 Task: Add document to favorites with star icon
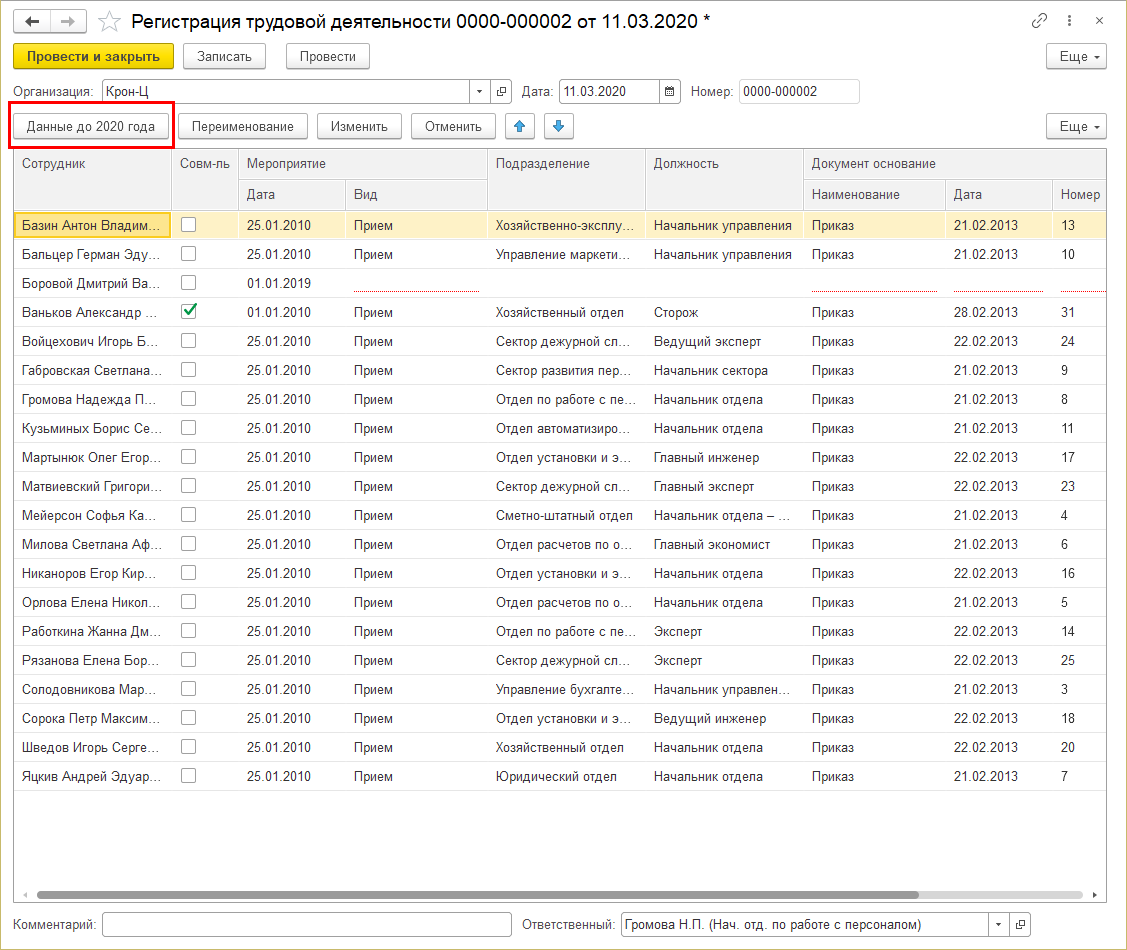[111, 21]
